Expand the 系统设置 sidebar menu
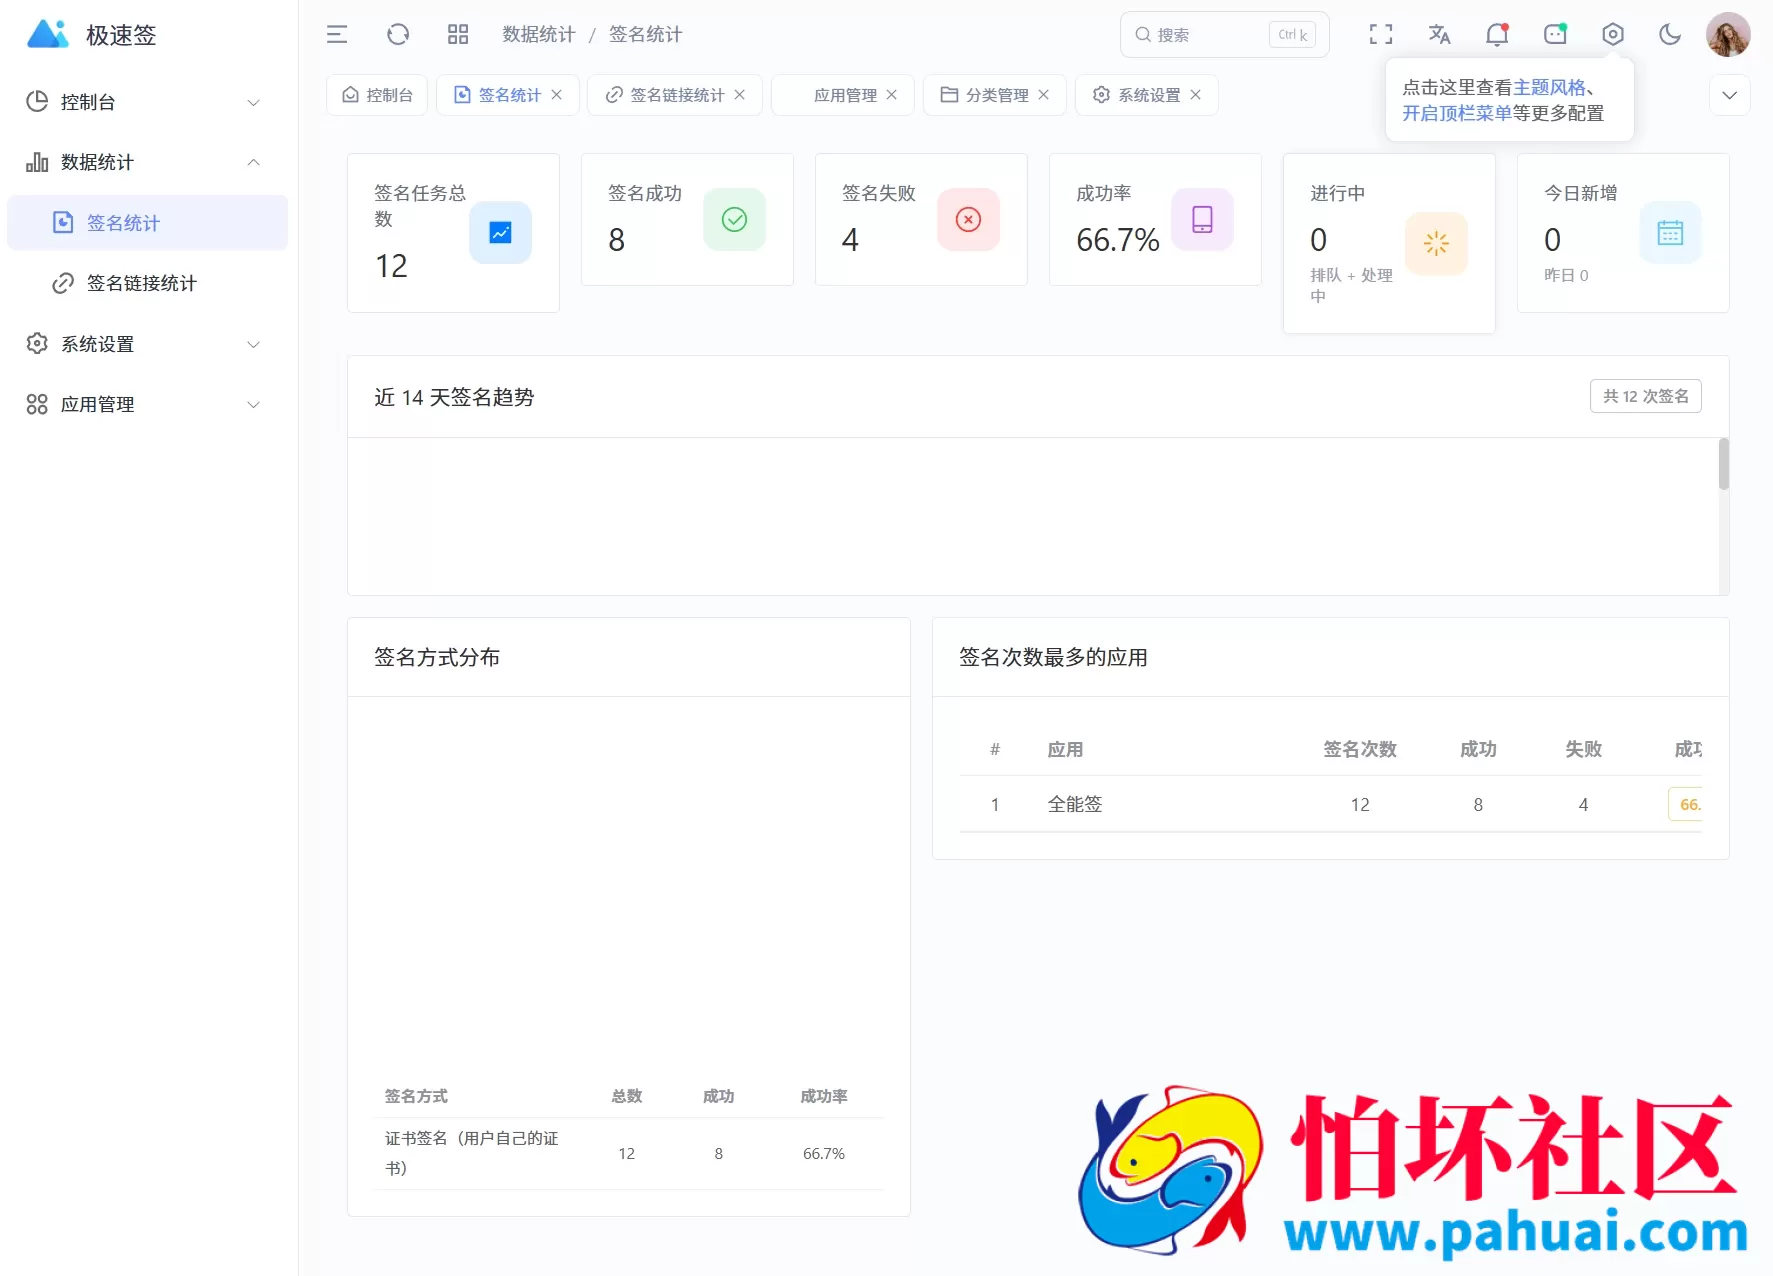Image resolution: width=1773 pixels, height=1276 pixels. tap(147, 344)
